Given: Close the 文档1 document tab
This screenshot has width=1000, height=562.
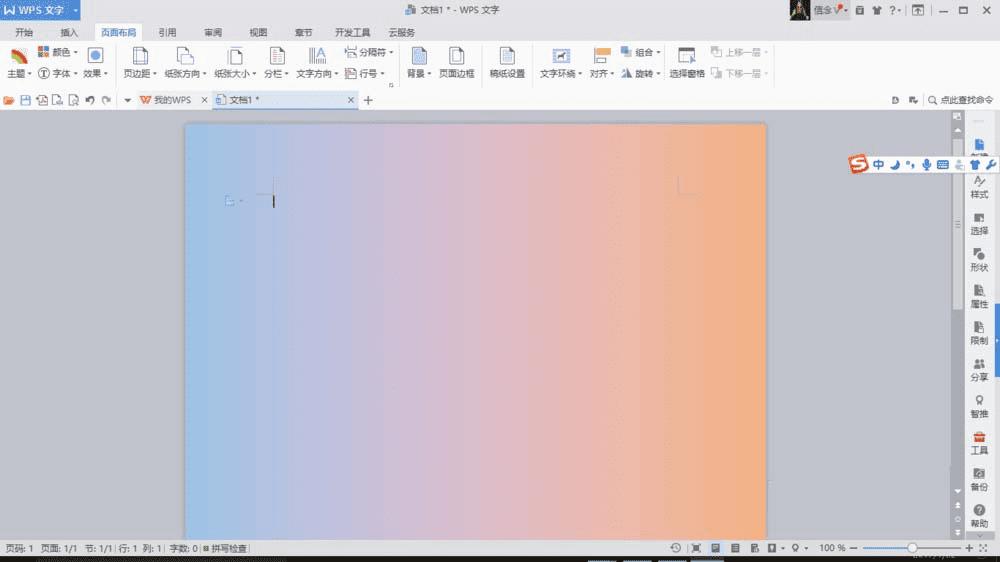Looking at the screenshot, I should click(351, 100).
